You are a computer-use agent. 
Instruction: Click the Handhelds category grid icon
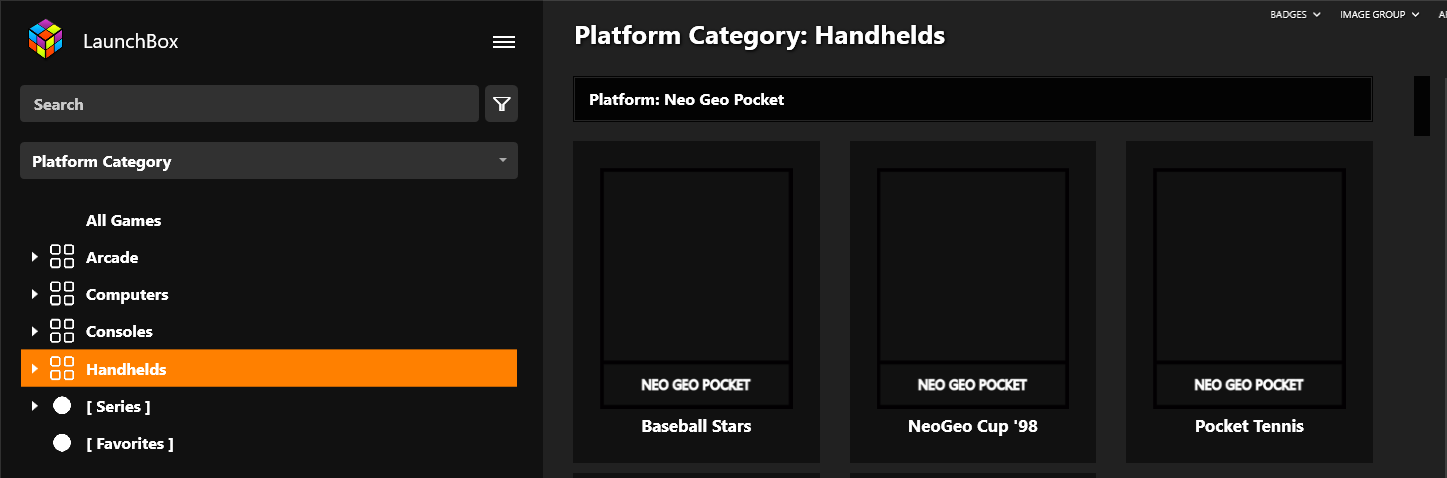click(62, 369)
